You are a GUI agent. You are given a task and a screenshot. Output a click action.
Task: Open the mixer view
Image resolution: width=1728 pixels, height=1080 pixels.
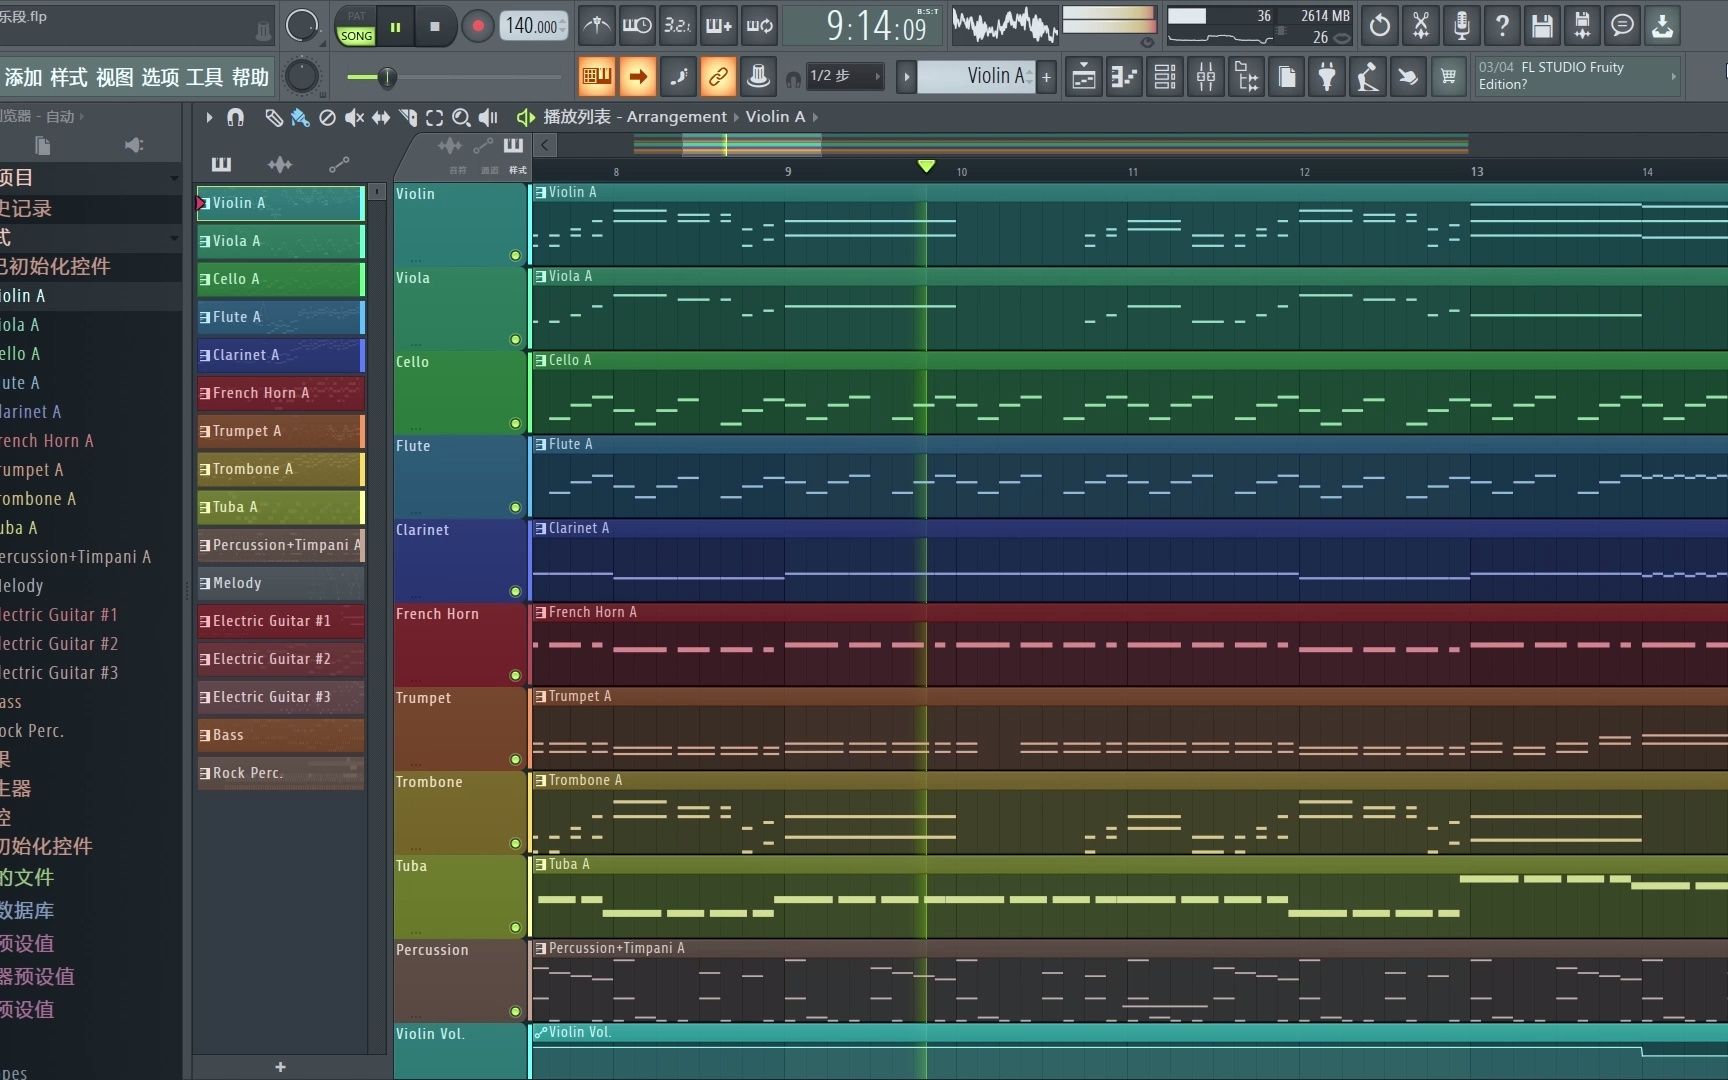pos(1206,76)
